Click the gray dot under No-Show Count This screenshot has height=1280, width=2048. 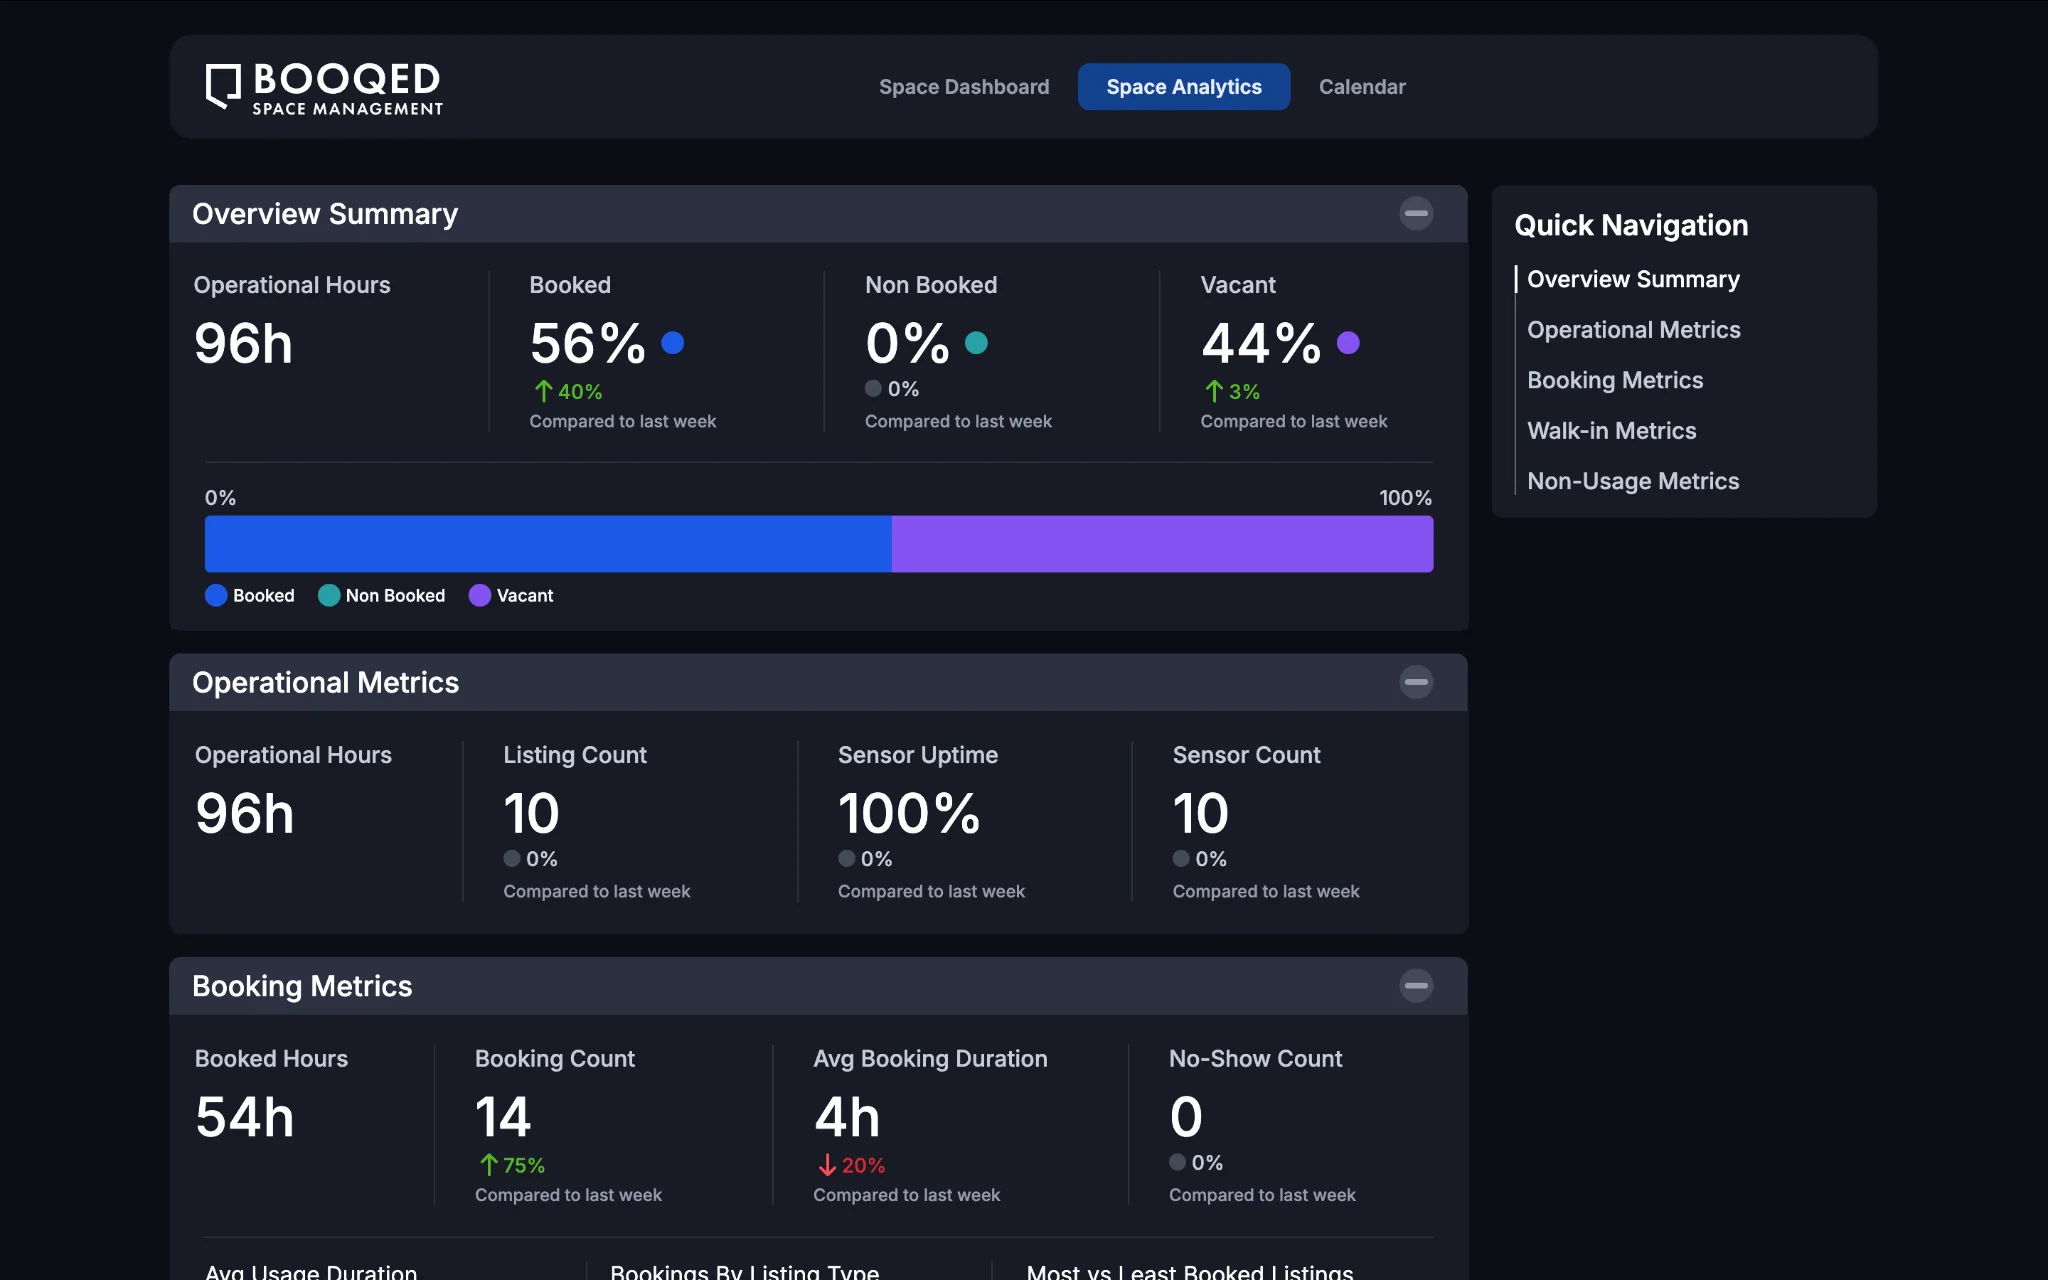[1178, 1162]
